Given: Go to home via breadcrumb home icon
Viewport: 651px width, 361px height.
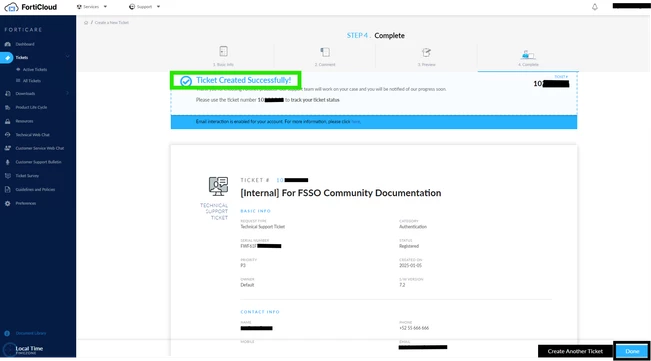Looking at the screenshot, I should tap(86, 22).
